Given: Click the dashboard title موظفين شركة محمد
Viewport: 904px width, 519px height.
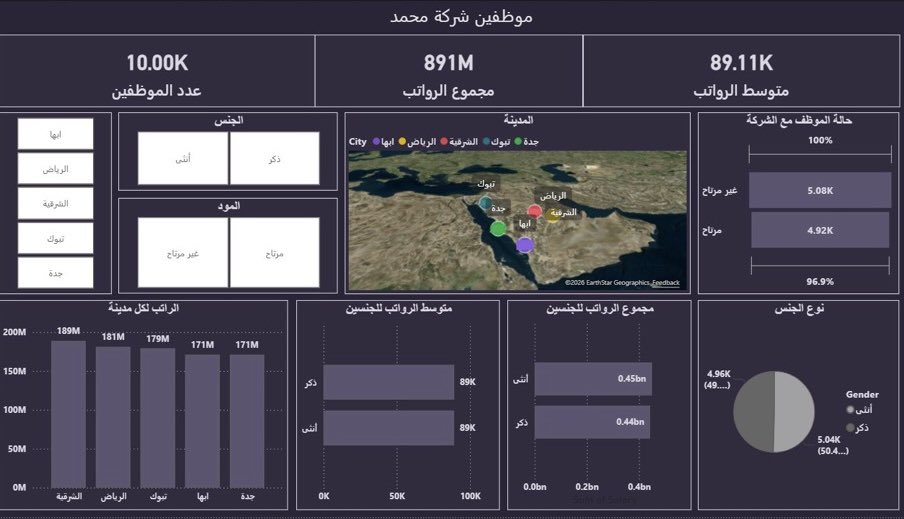Looking at the screenshot, I should [461, 17].
